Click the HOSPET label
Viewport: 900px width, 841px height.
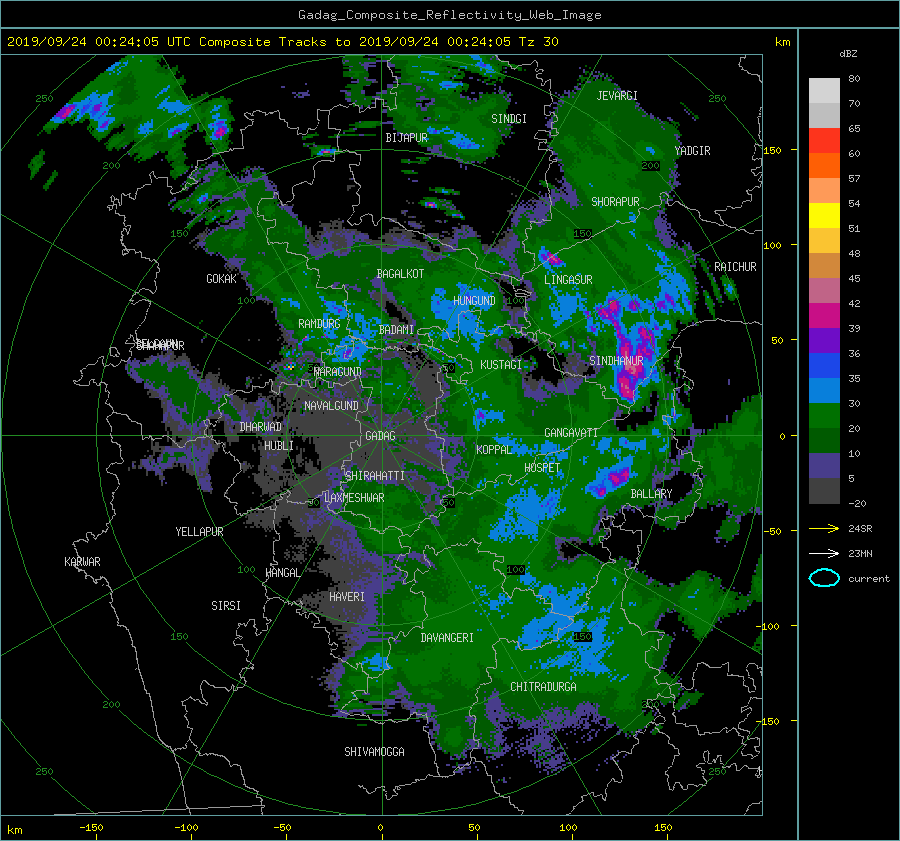(x=542, y=468)
